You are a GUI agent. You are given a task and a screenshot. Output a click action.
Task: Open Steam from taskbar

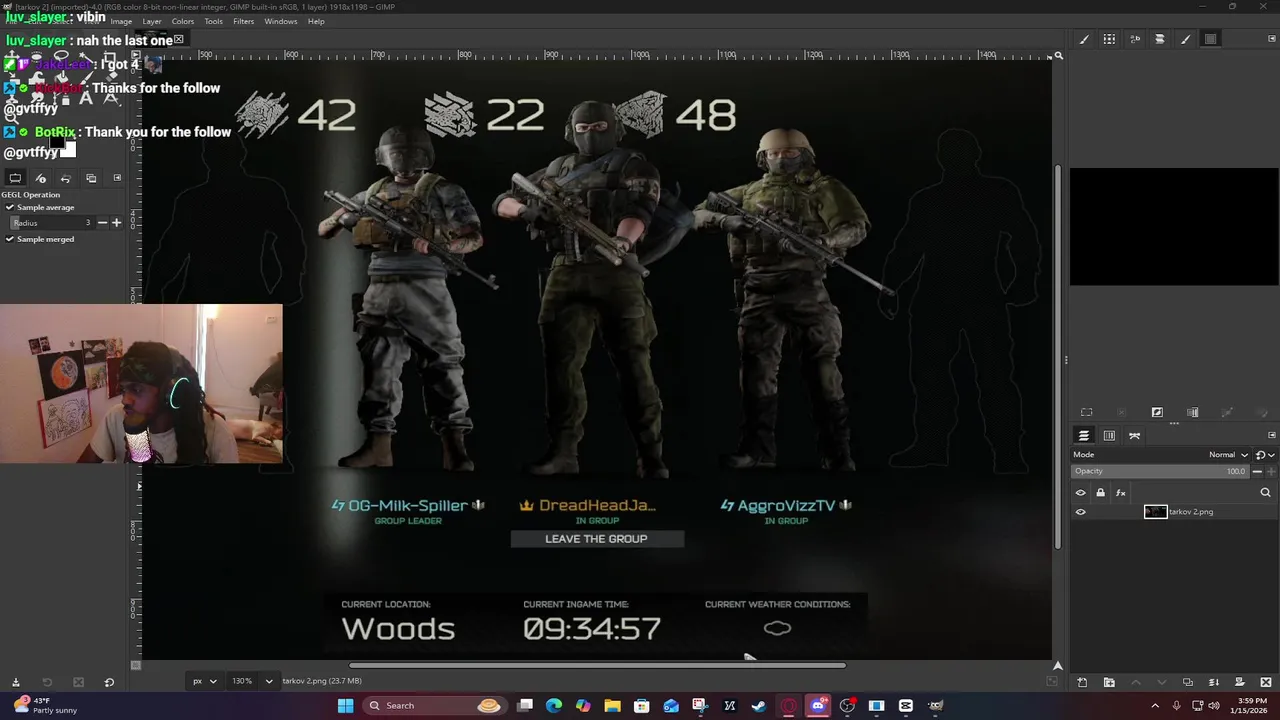pyautogui.click(x=759, y=706)
